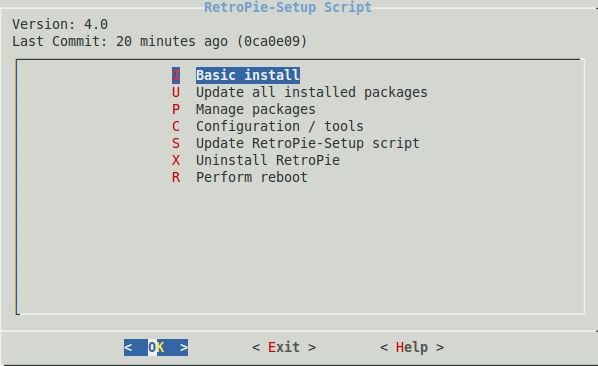Click the red C shortcut letter
Screen dimensions: 598x366
click(x=176, y=126)
